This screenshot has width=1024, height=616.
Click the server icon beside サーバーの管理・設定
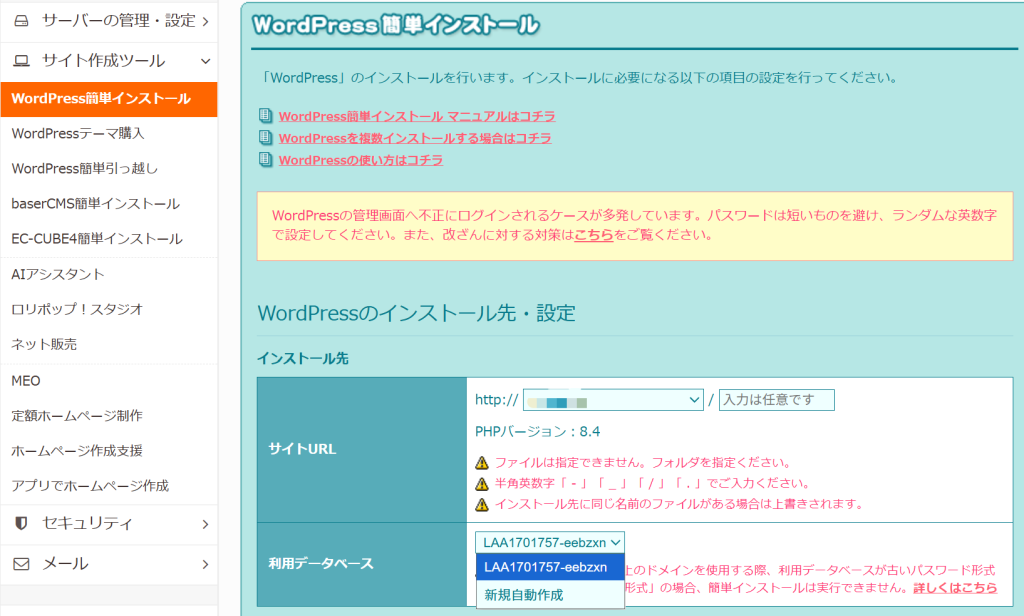21,20
